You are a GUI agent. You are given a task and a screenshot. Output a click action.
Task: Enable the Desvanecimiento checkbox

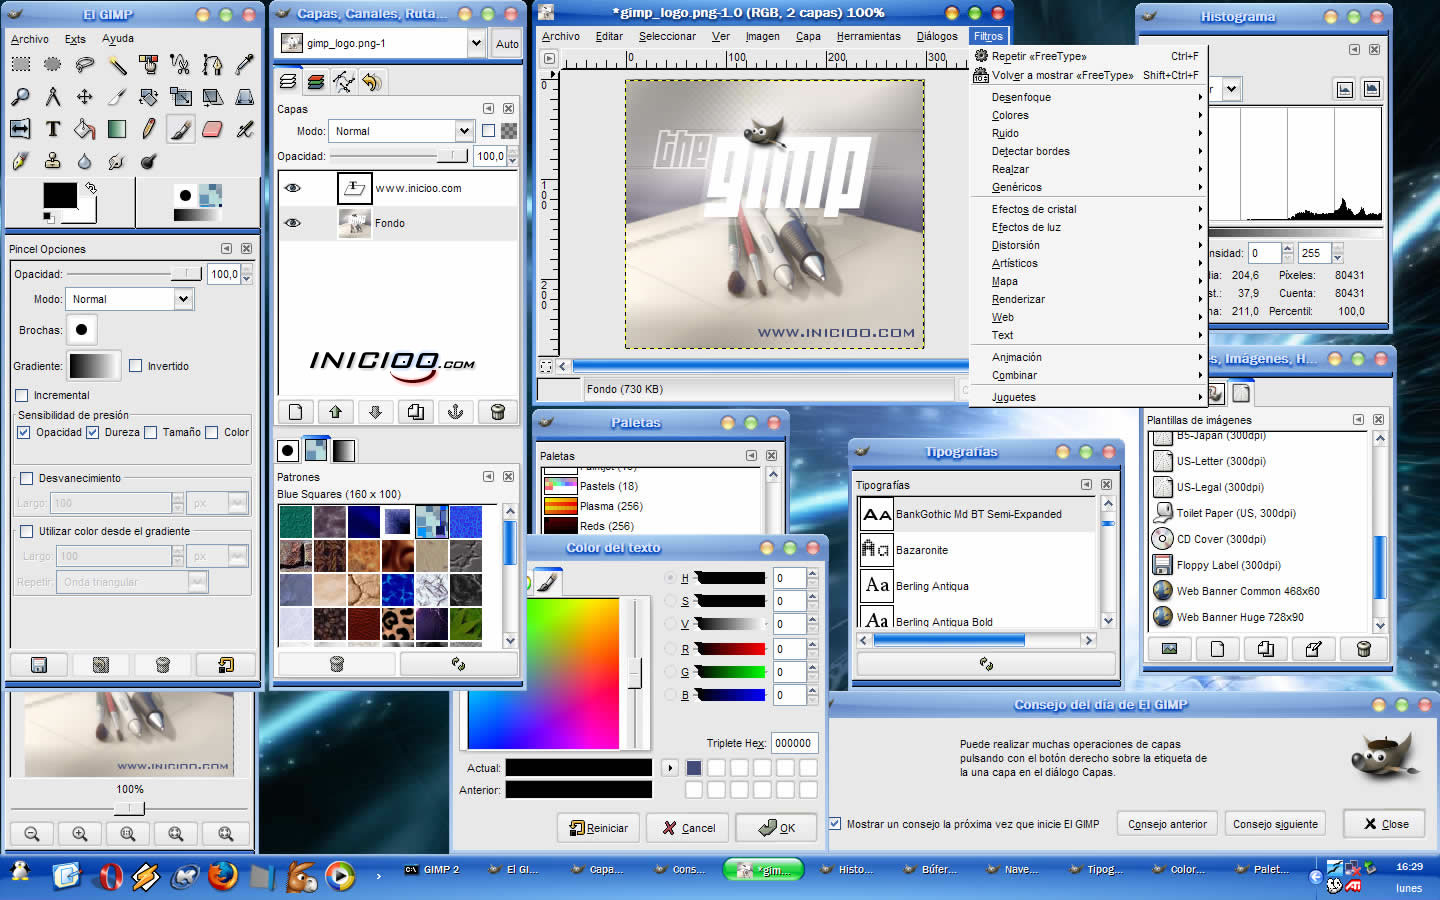[x=27, y=478]
